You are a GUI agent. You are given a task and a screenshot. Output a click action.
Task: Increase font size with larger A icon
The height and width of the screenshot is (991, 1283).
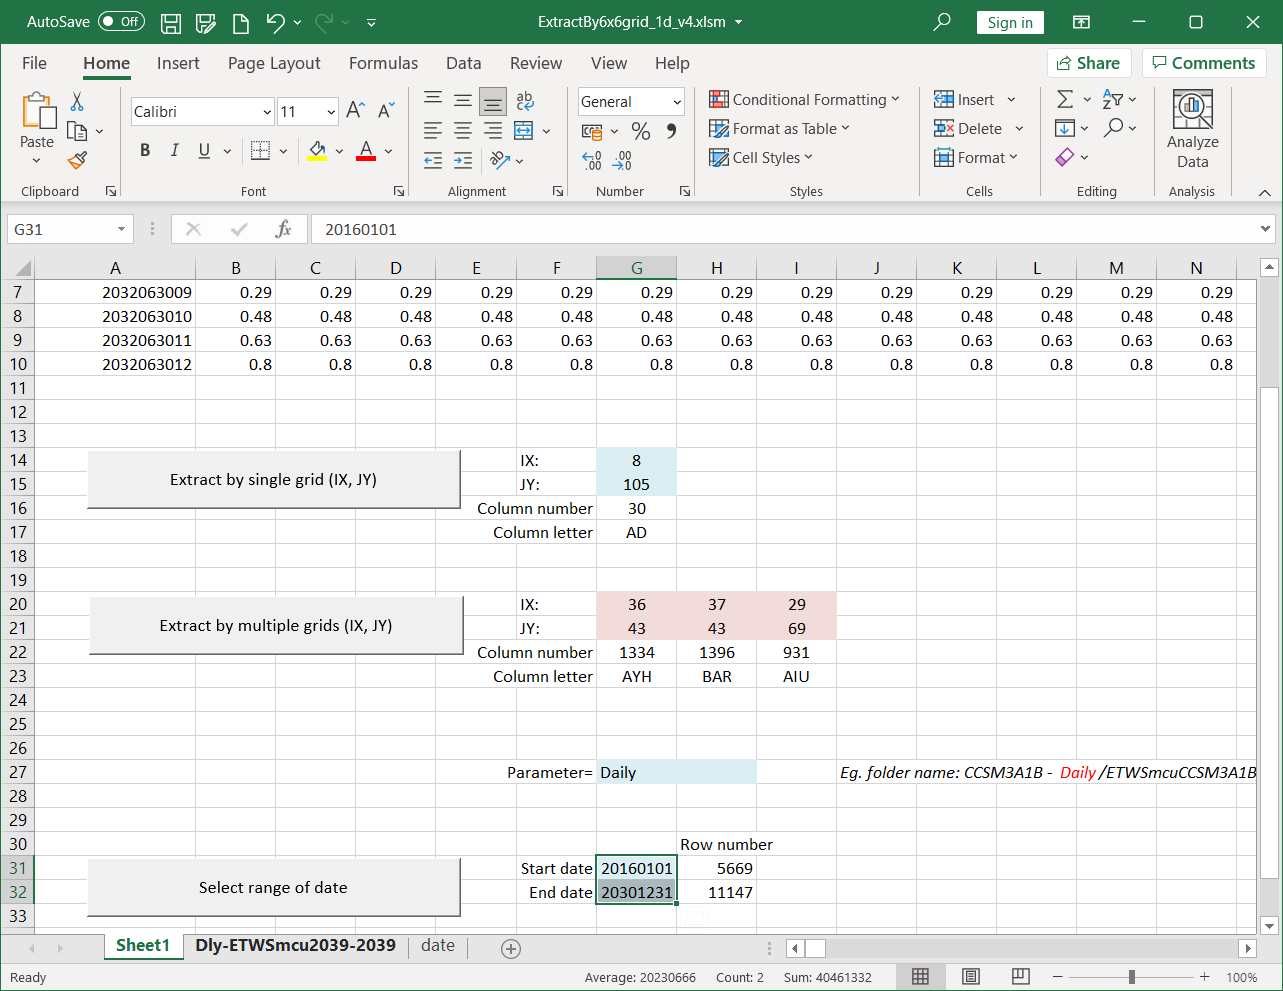click(355, 111)
